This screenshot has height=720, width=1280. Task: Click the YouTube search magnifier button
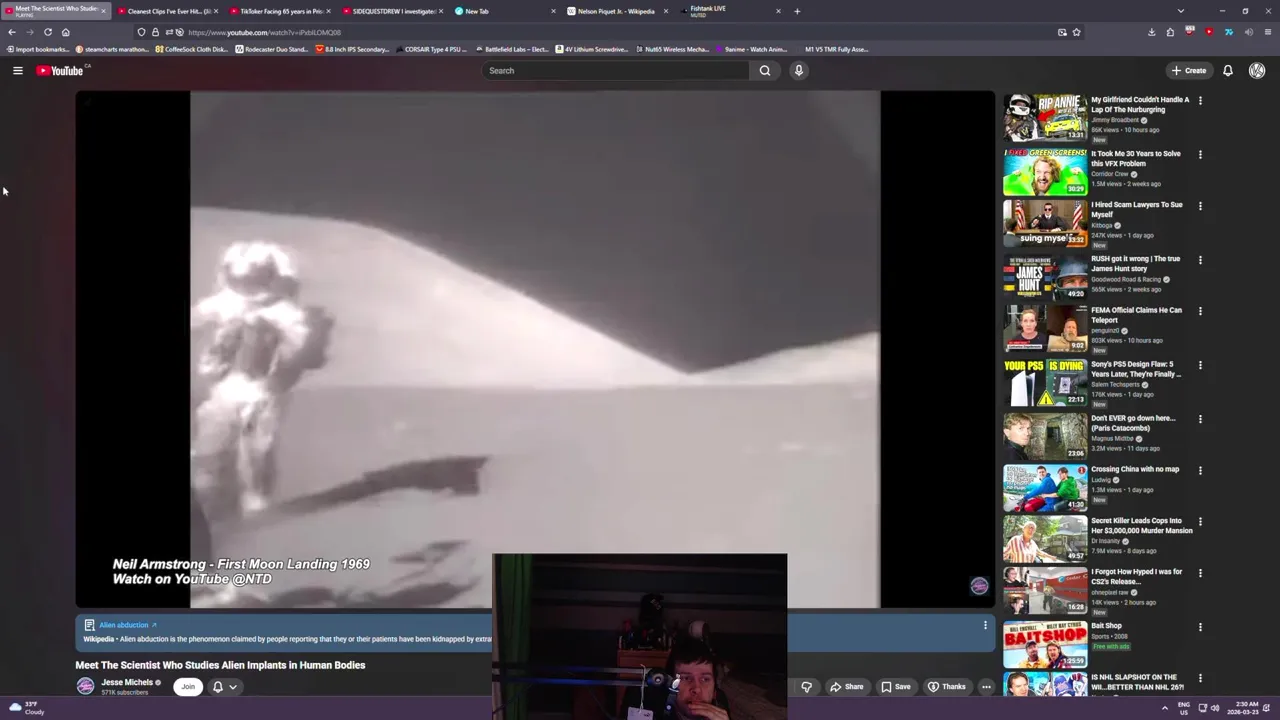(765, 70)
